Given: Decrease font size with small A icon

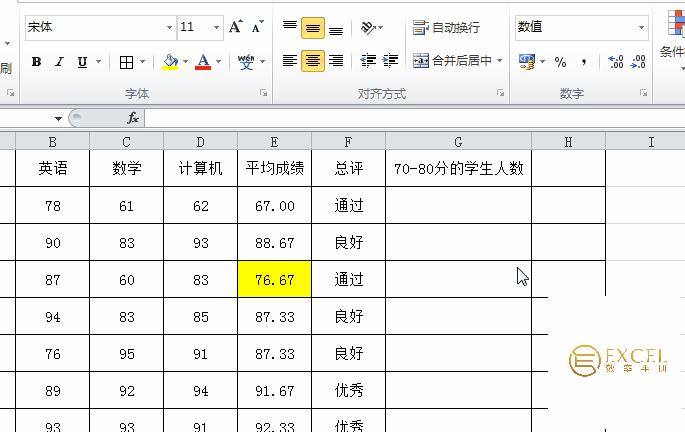Looking at the screenshot, I should pos(258,27).
